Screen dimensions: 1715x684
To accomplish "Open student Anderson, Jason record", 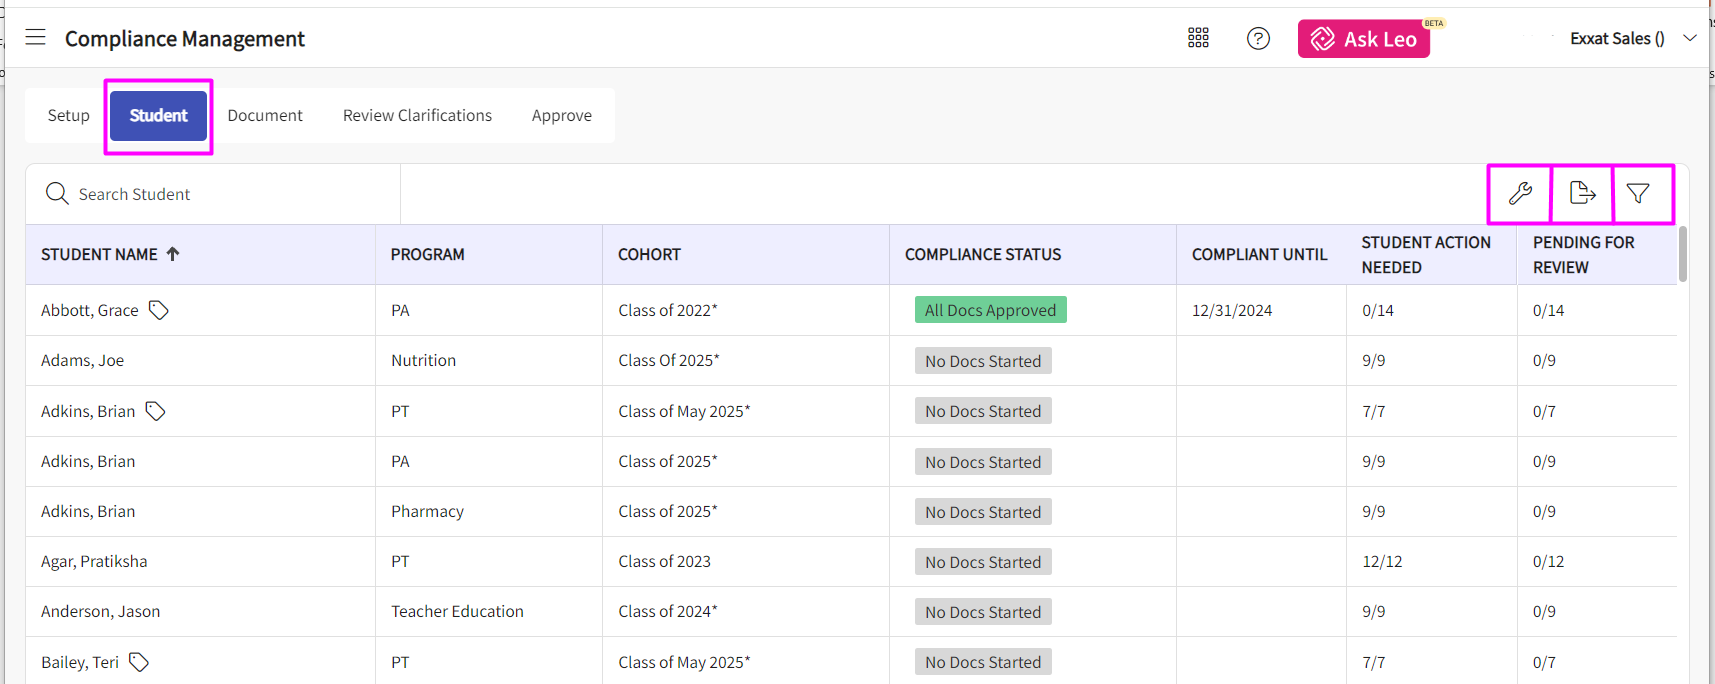I will click(100, 611).
